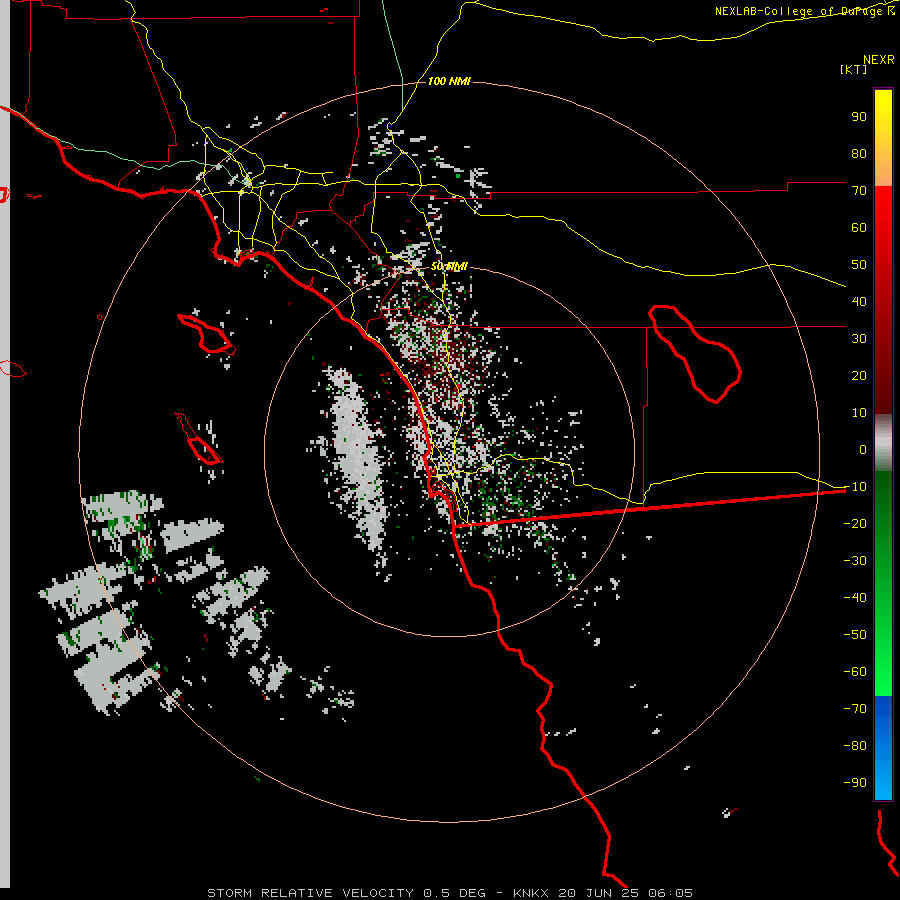Click the -20 value on the velocity scale
The height and width of the screenshot is (900, 900).
855,523
